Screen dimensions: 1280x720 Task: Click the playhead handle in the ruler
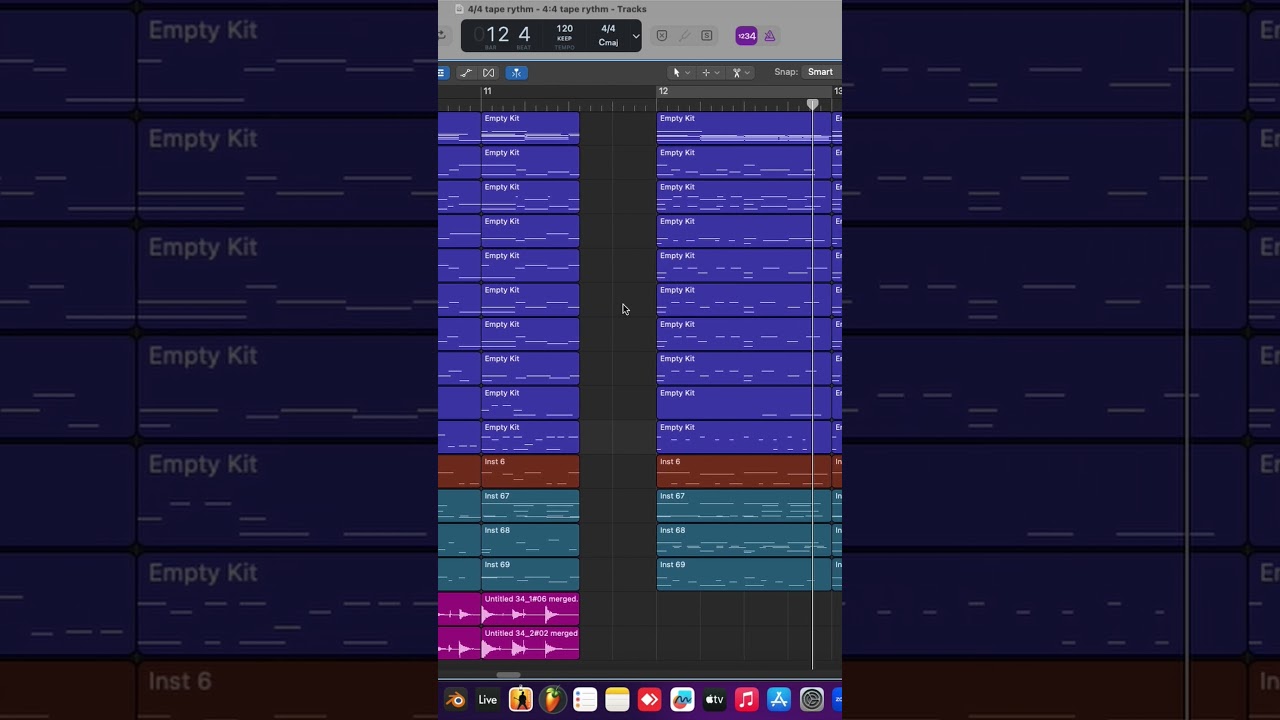(x=813, y=104)
